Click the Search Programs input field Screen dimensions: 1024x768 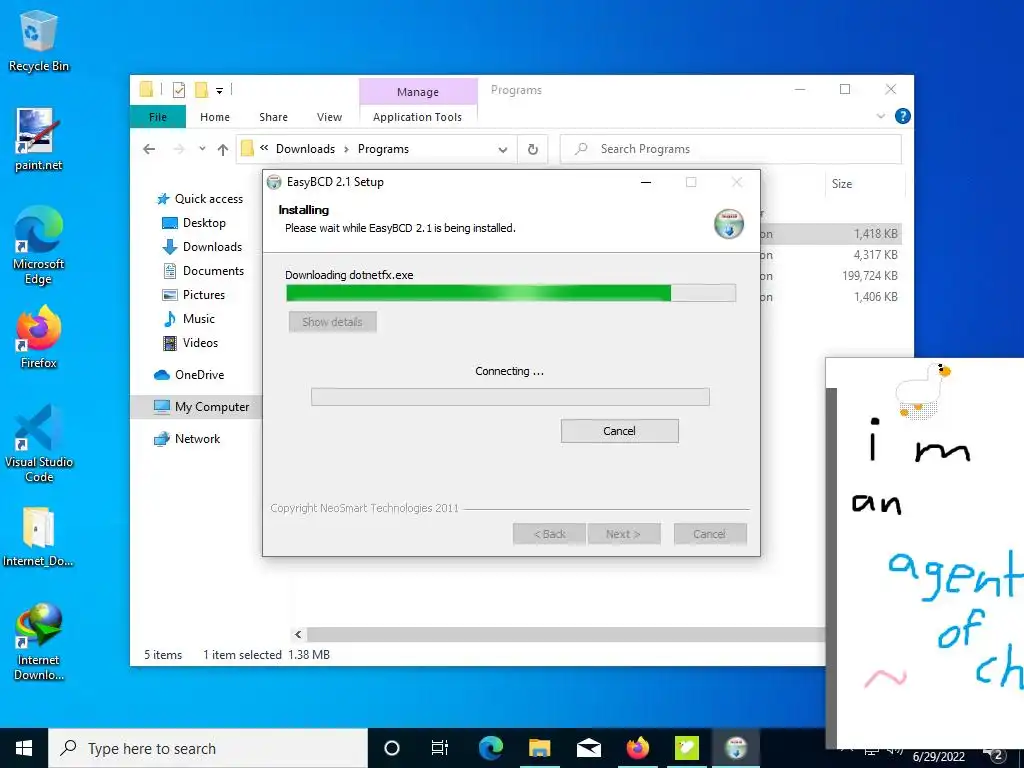pos(731,149)
